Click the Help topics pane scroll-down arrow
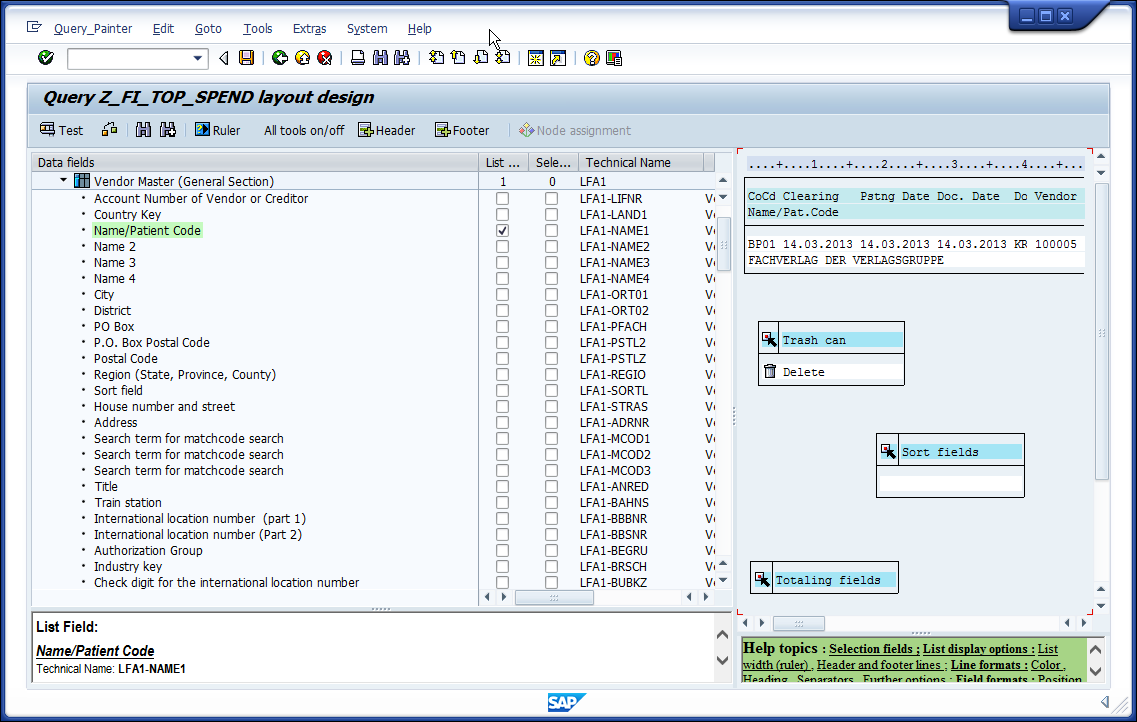Image resolution: width=1137 pixels, height=722 pixels. point(1096,672)
